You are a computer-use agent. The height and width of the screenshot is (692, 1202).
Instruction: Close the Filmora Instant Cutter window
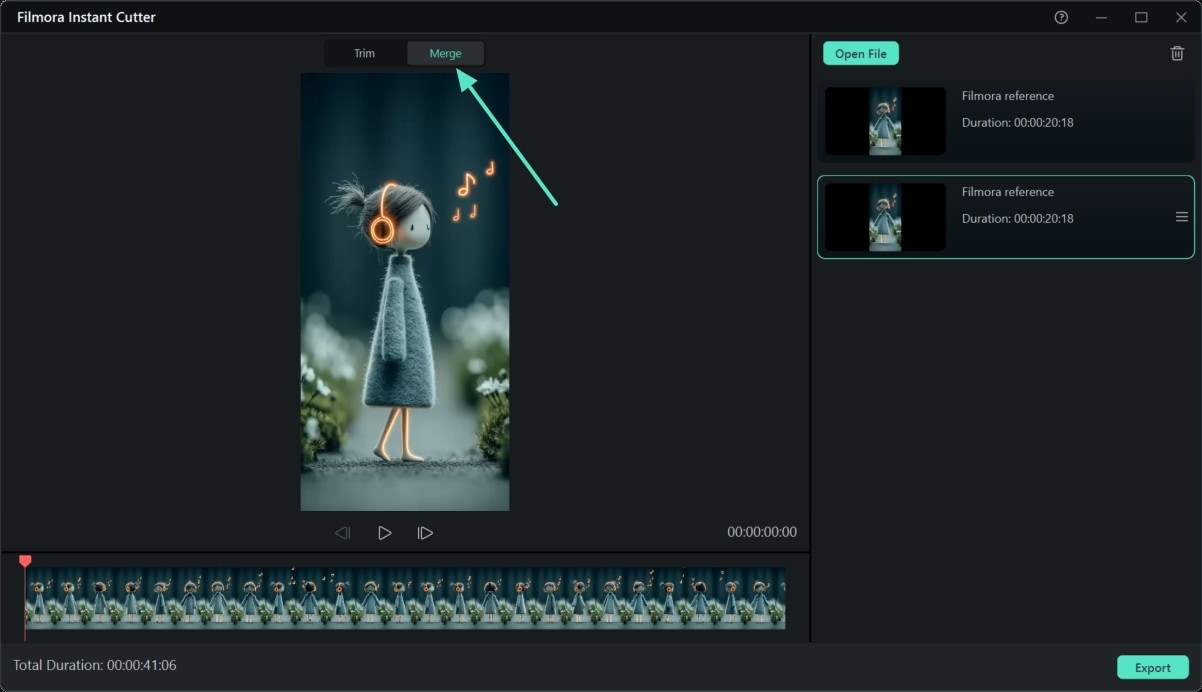pyautogui.click(x=1180, y=17)
